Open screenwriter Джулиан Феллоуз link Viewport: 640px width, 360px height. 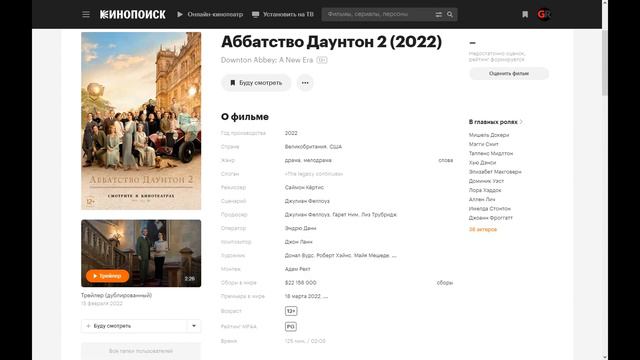(x=307, y=201)
